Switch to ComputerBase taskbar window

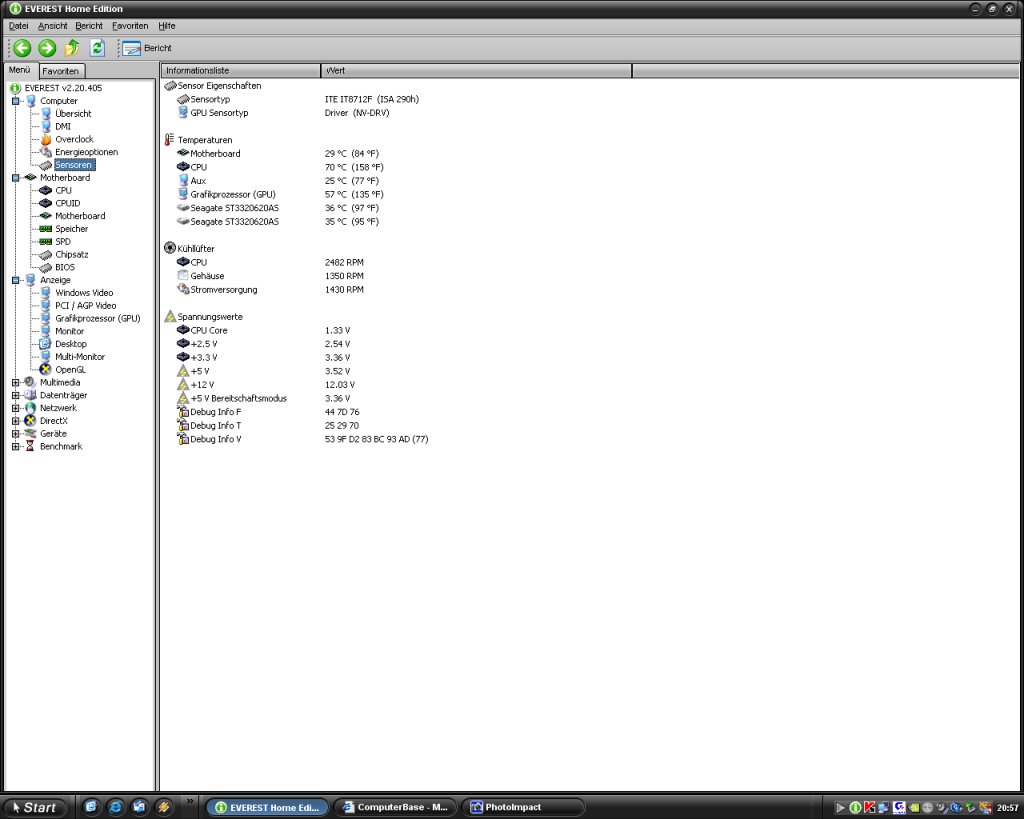(x=394, y=807)
